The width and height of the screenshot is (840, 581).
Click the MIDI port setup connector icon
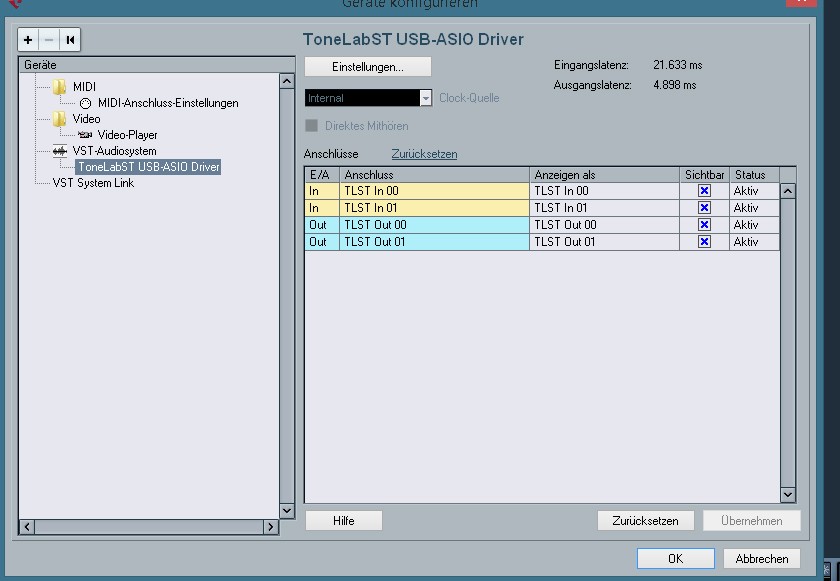pyautogui.click(x=85, y=103)
